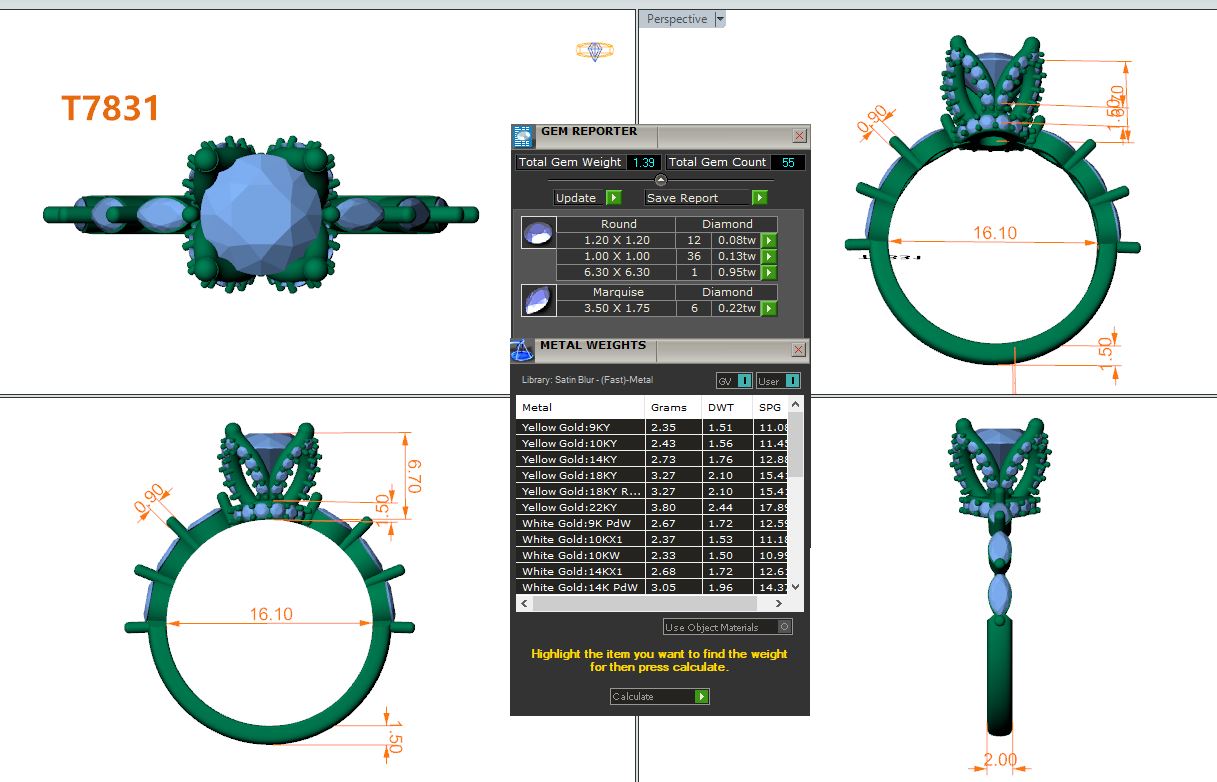Screen dimensions: 1217x782
Task: Click the Gem Reporter panel icon
Action: (523, 137)
